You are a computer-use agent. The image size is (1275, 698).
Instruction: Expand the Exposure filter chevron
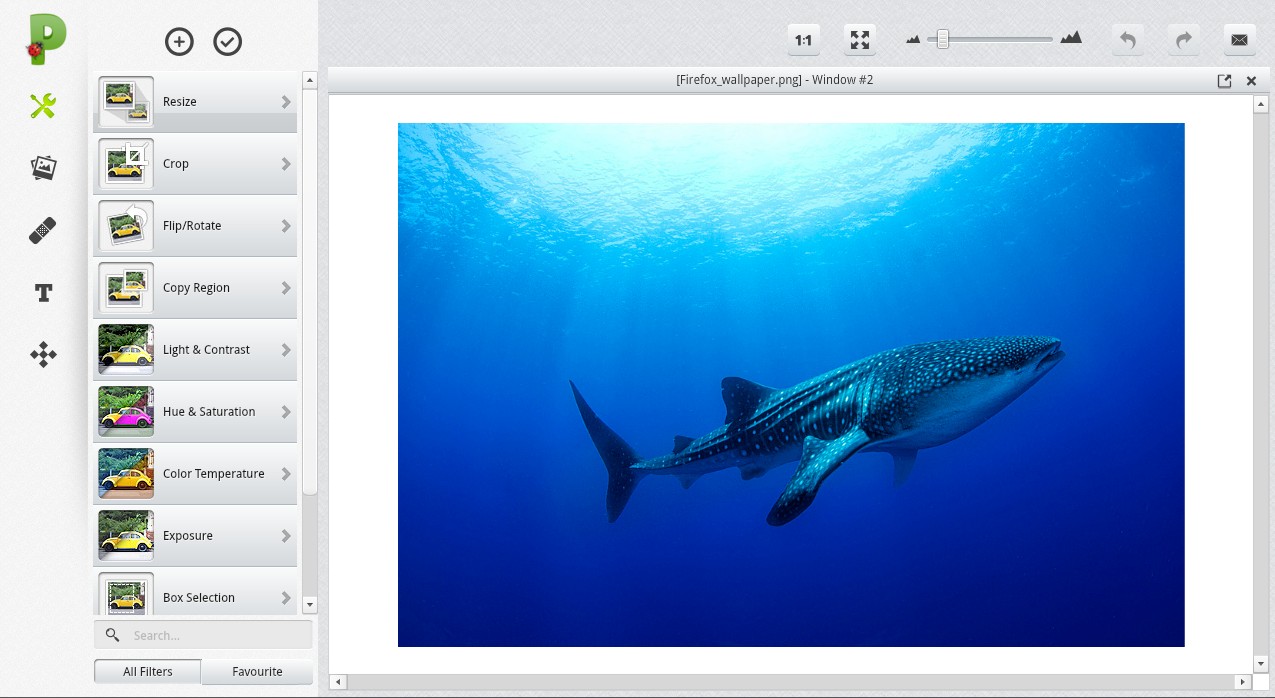[x=286, y=536]
